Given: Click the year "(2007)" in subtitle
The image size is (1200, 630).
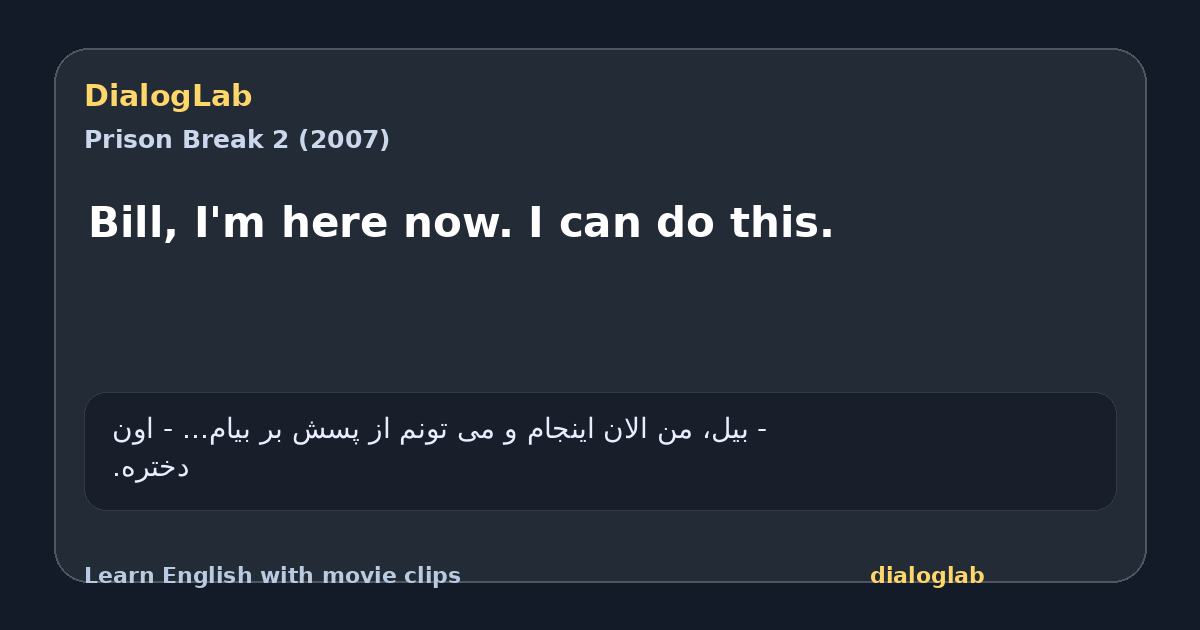Looking at the screenshot, I should pyautogui.click(x=344, y=140).
